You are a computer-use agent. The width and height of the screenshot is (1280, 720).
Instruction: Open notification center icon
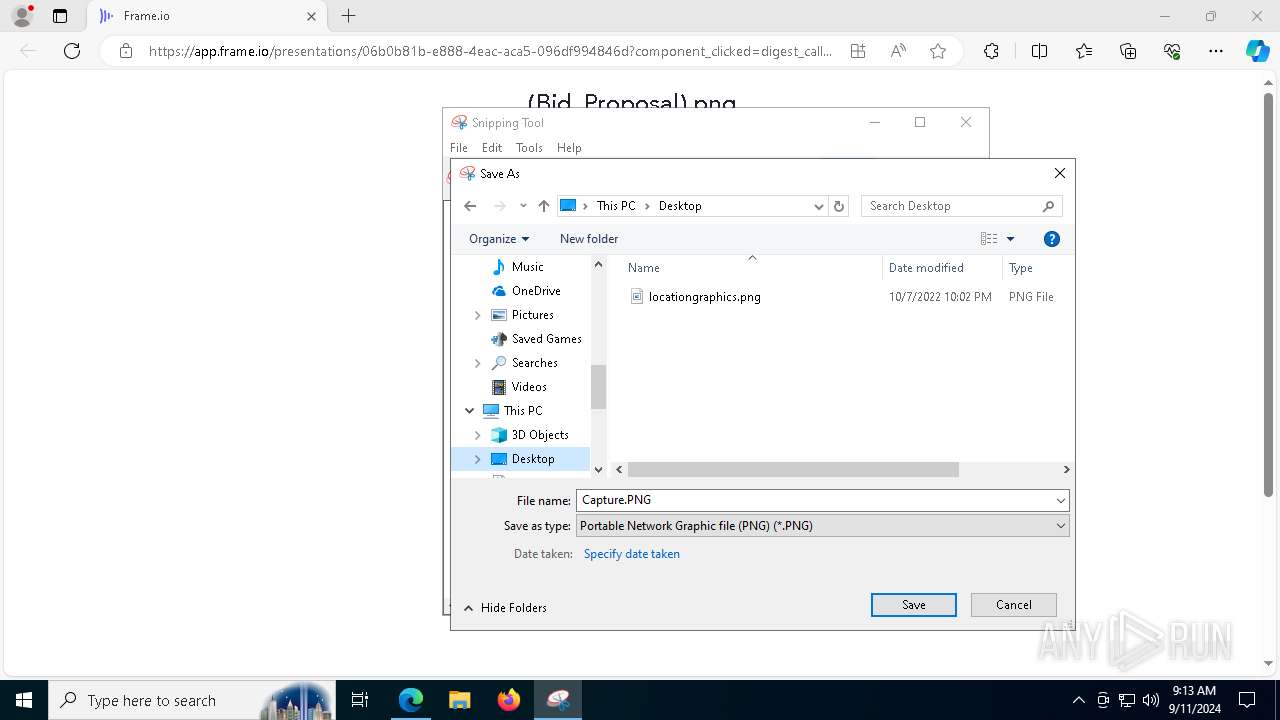(1247, 700)
